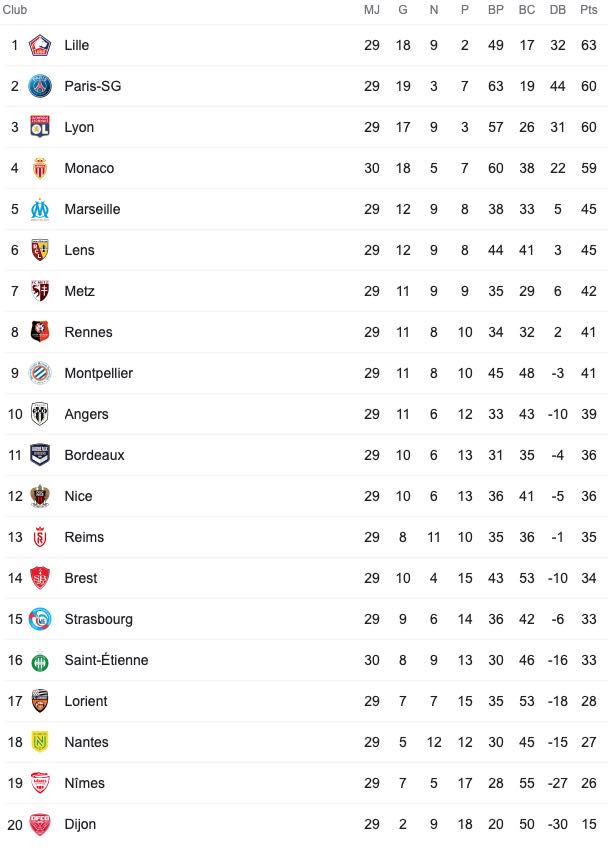This screenshot has width=608, height=852.
Task: Select the Dijon club crest
Action: coord(40,824)
